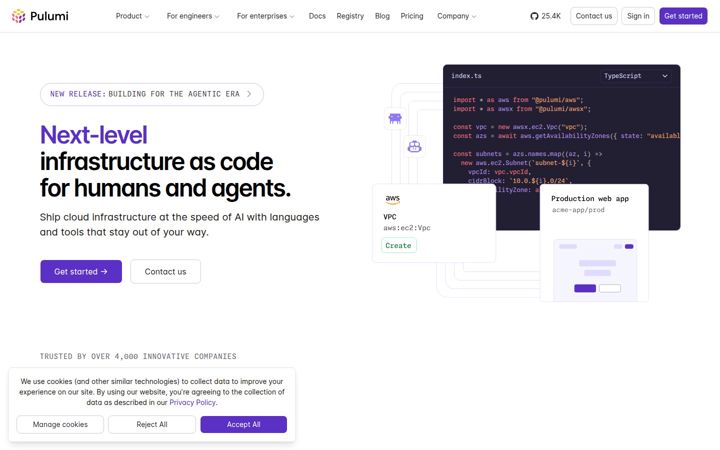
Task: Expand the Product menu
Action: pos(132,16)
